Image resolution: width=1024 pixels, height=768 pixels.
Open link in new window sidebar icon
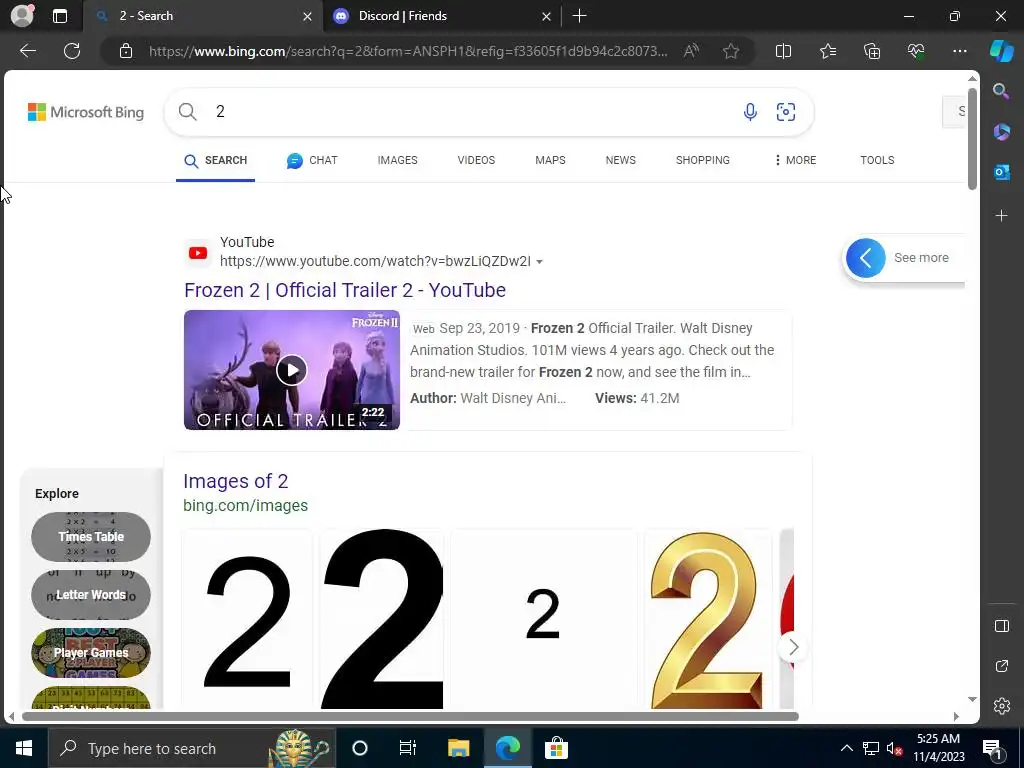[1002, 666]
